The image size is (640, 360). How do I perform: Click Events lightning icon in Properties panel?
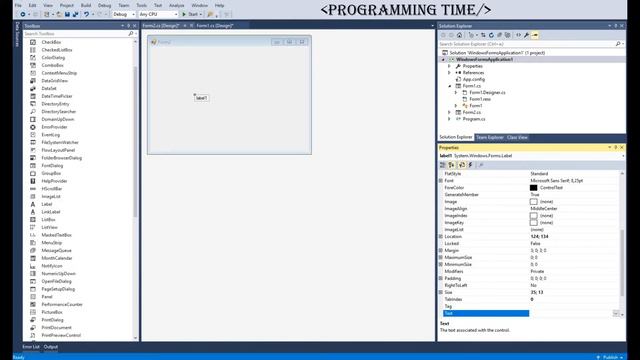coord(470,165)
